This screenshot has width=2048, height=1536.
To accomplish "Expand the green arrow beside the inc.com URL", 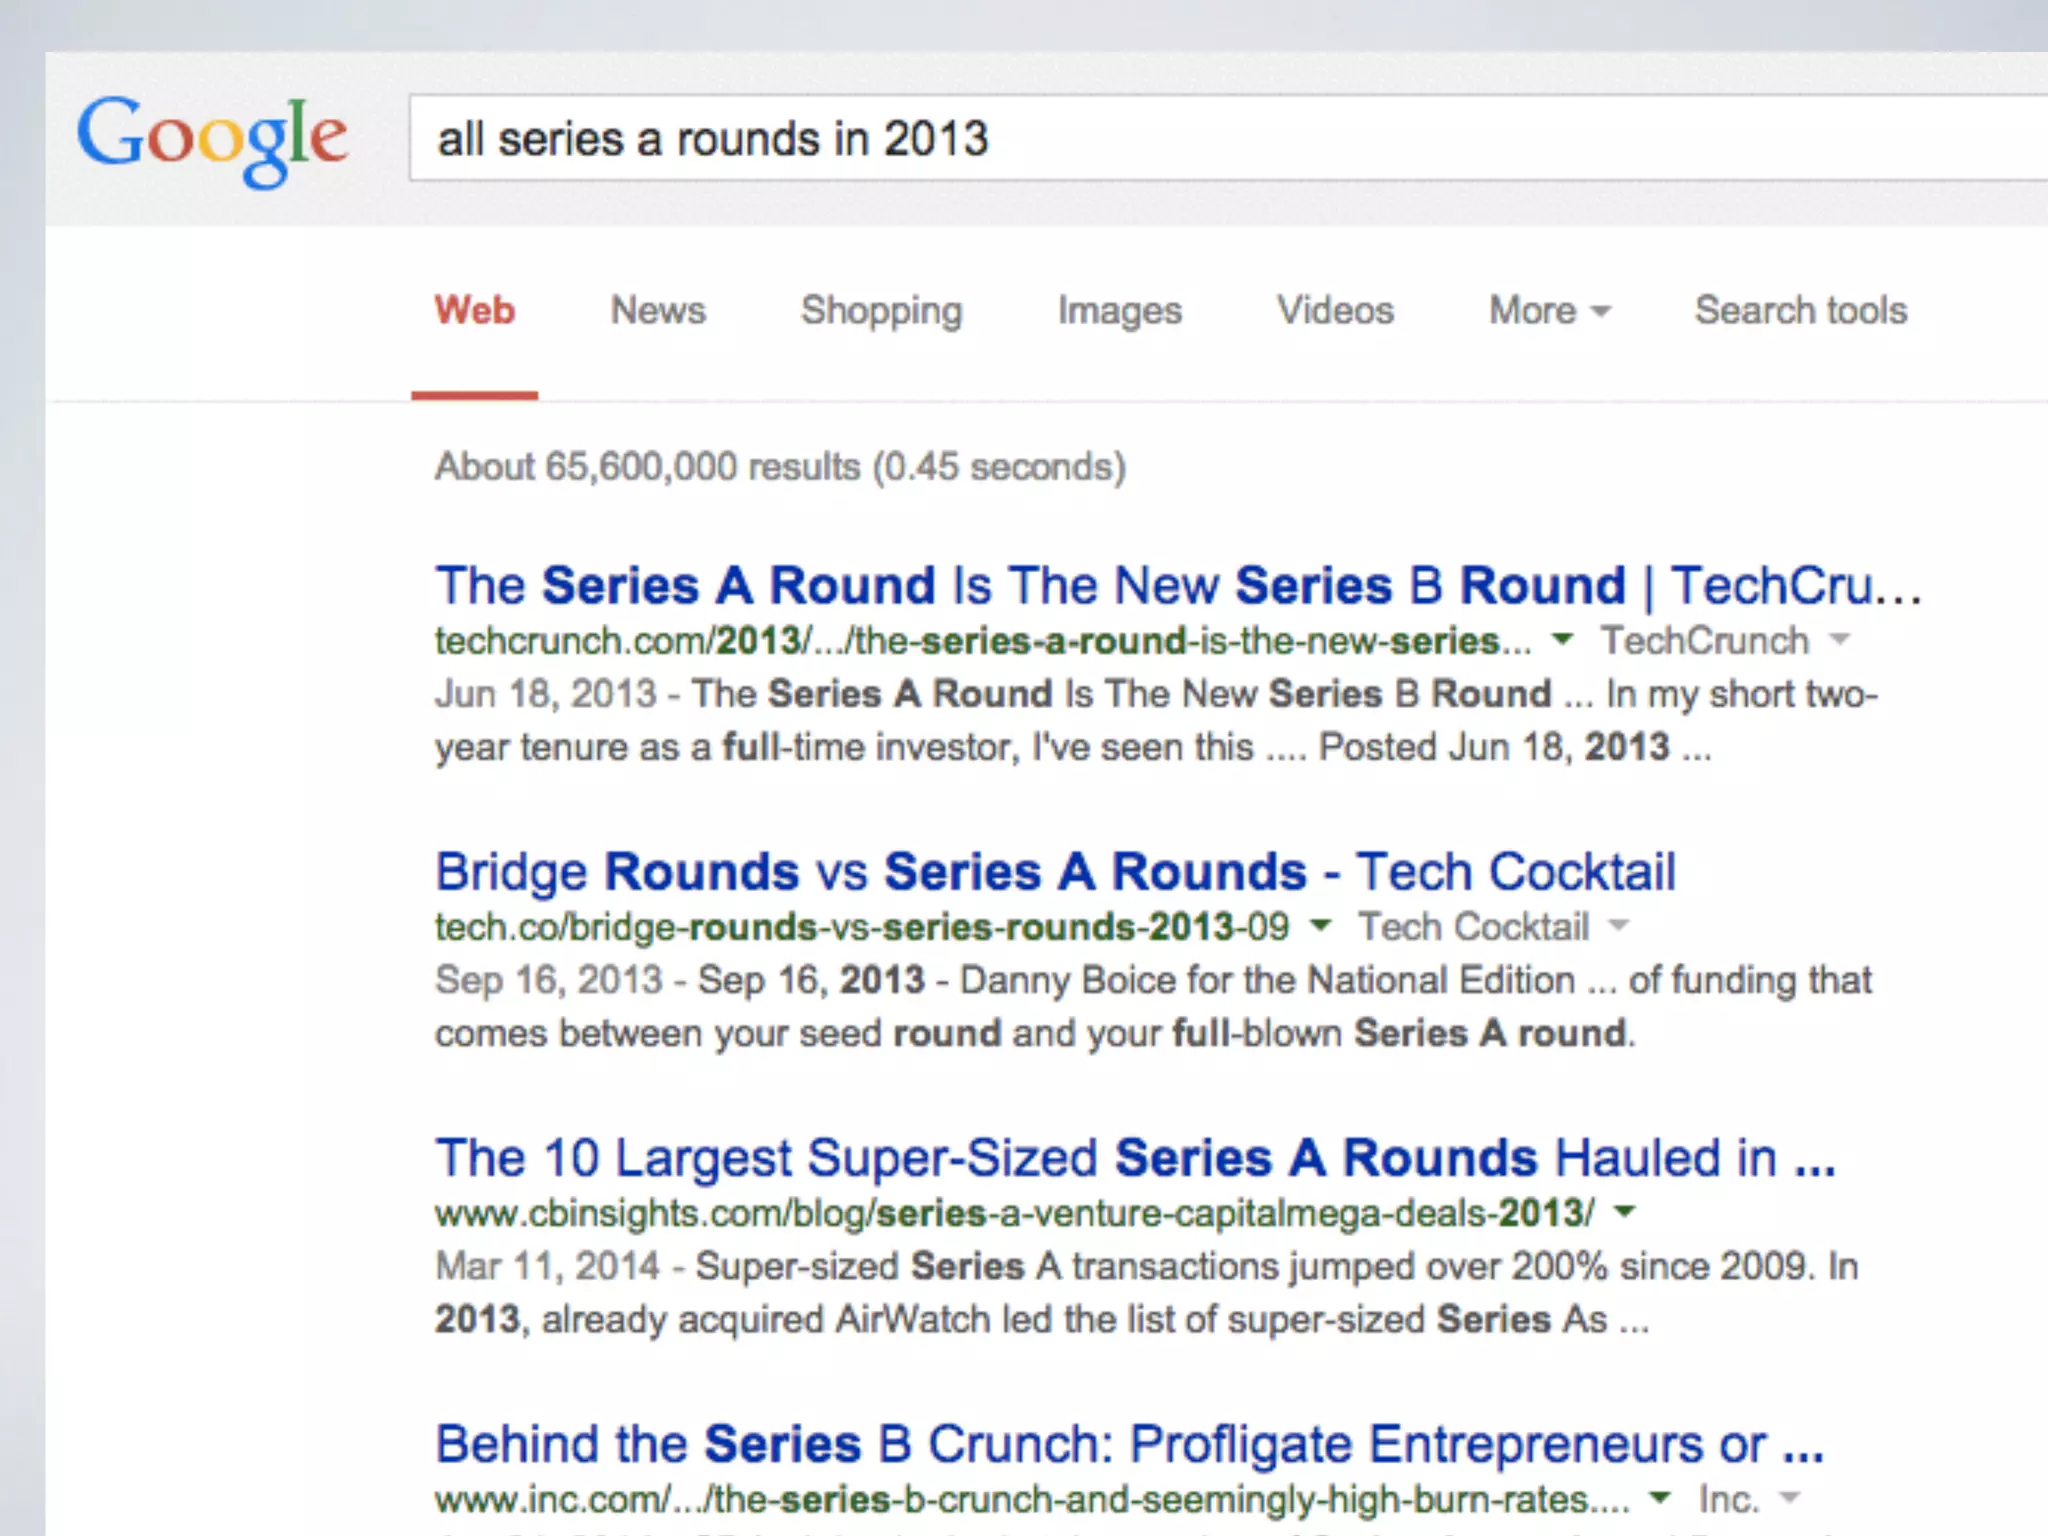I will (x=1660, y=1498).
